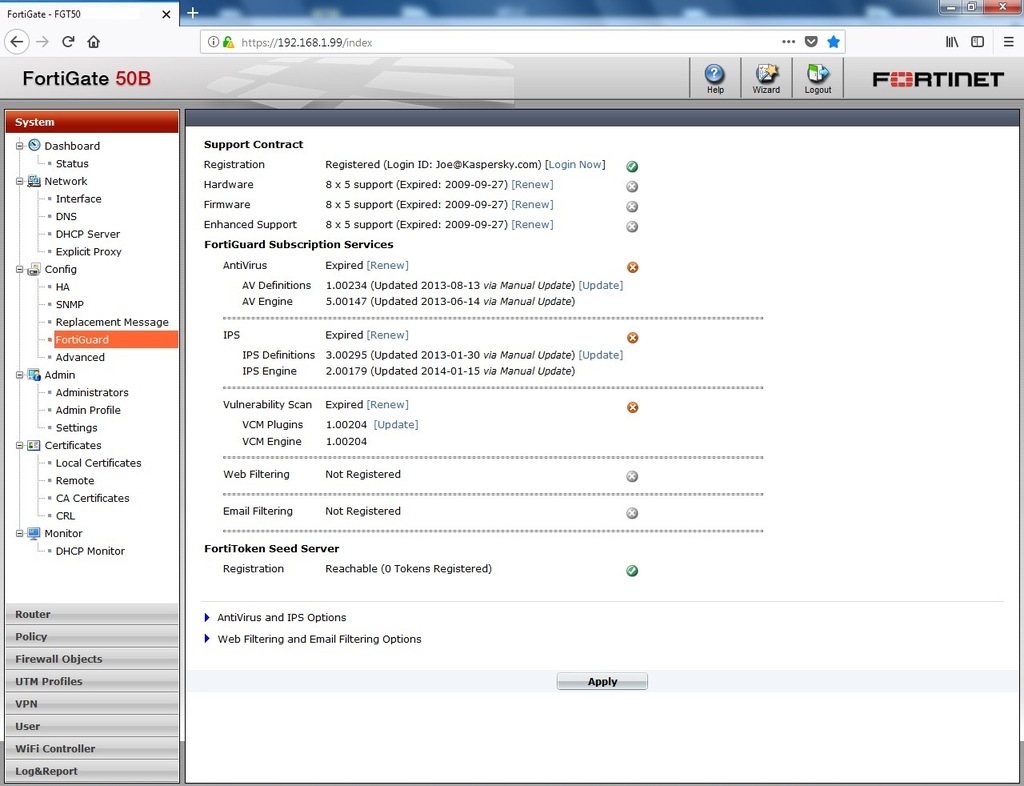The height and width of the screenshot is (786, 1024).
Task: Expand Web Filtering and Email Filtering Options
Action: 207,639
